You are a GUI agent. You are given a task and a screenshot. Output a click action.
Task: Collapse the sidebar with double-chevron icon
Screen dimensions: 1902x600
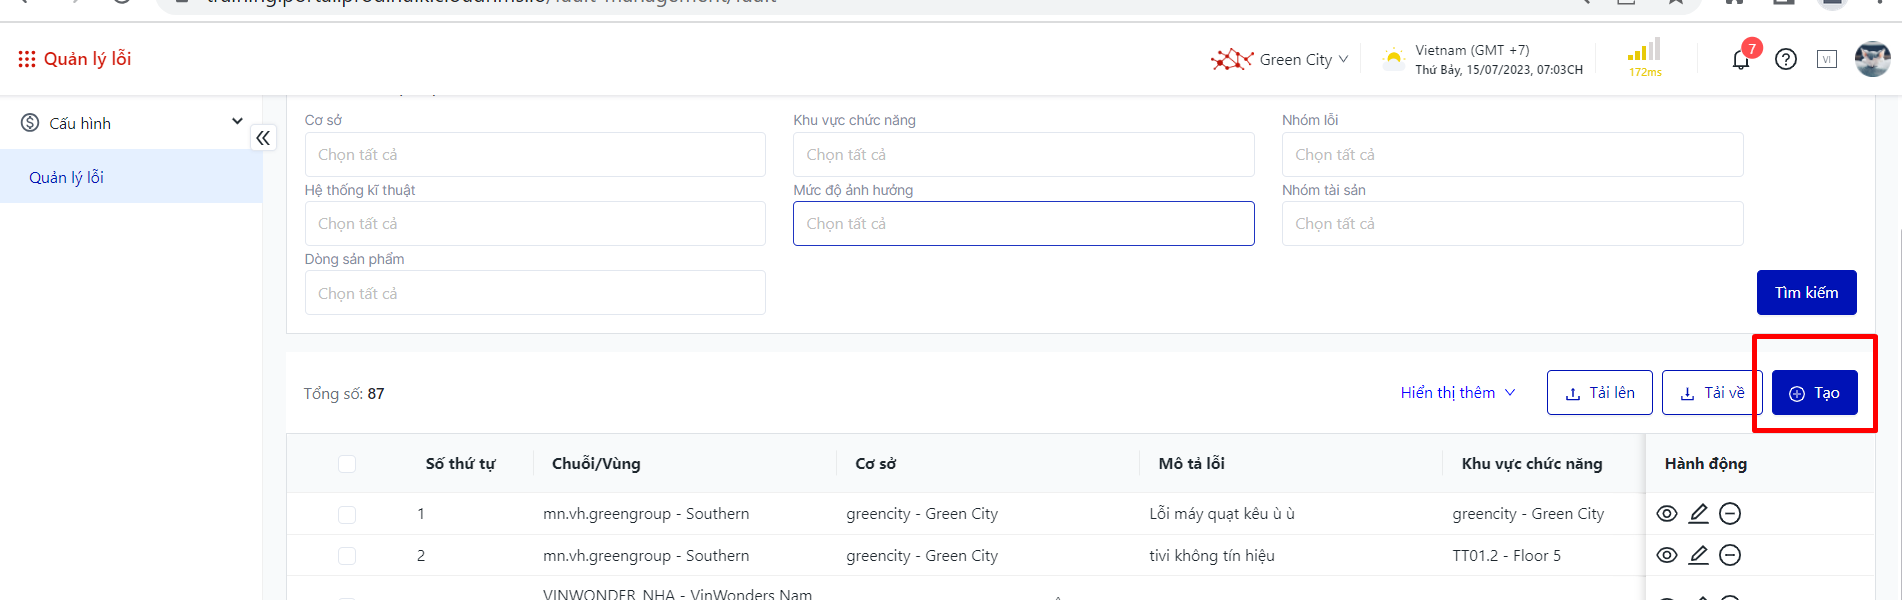point(263,138)
